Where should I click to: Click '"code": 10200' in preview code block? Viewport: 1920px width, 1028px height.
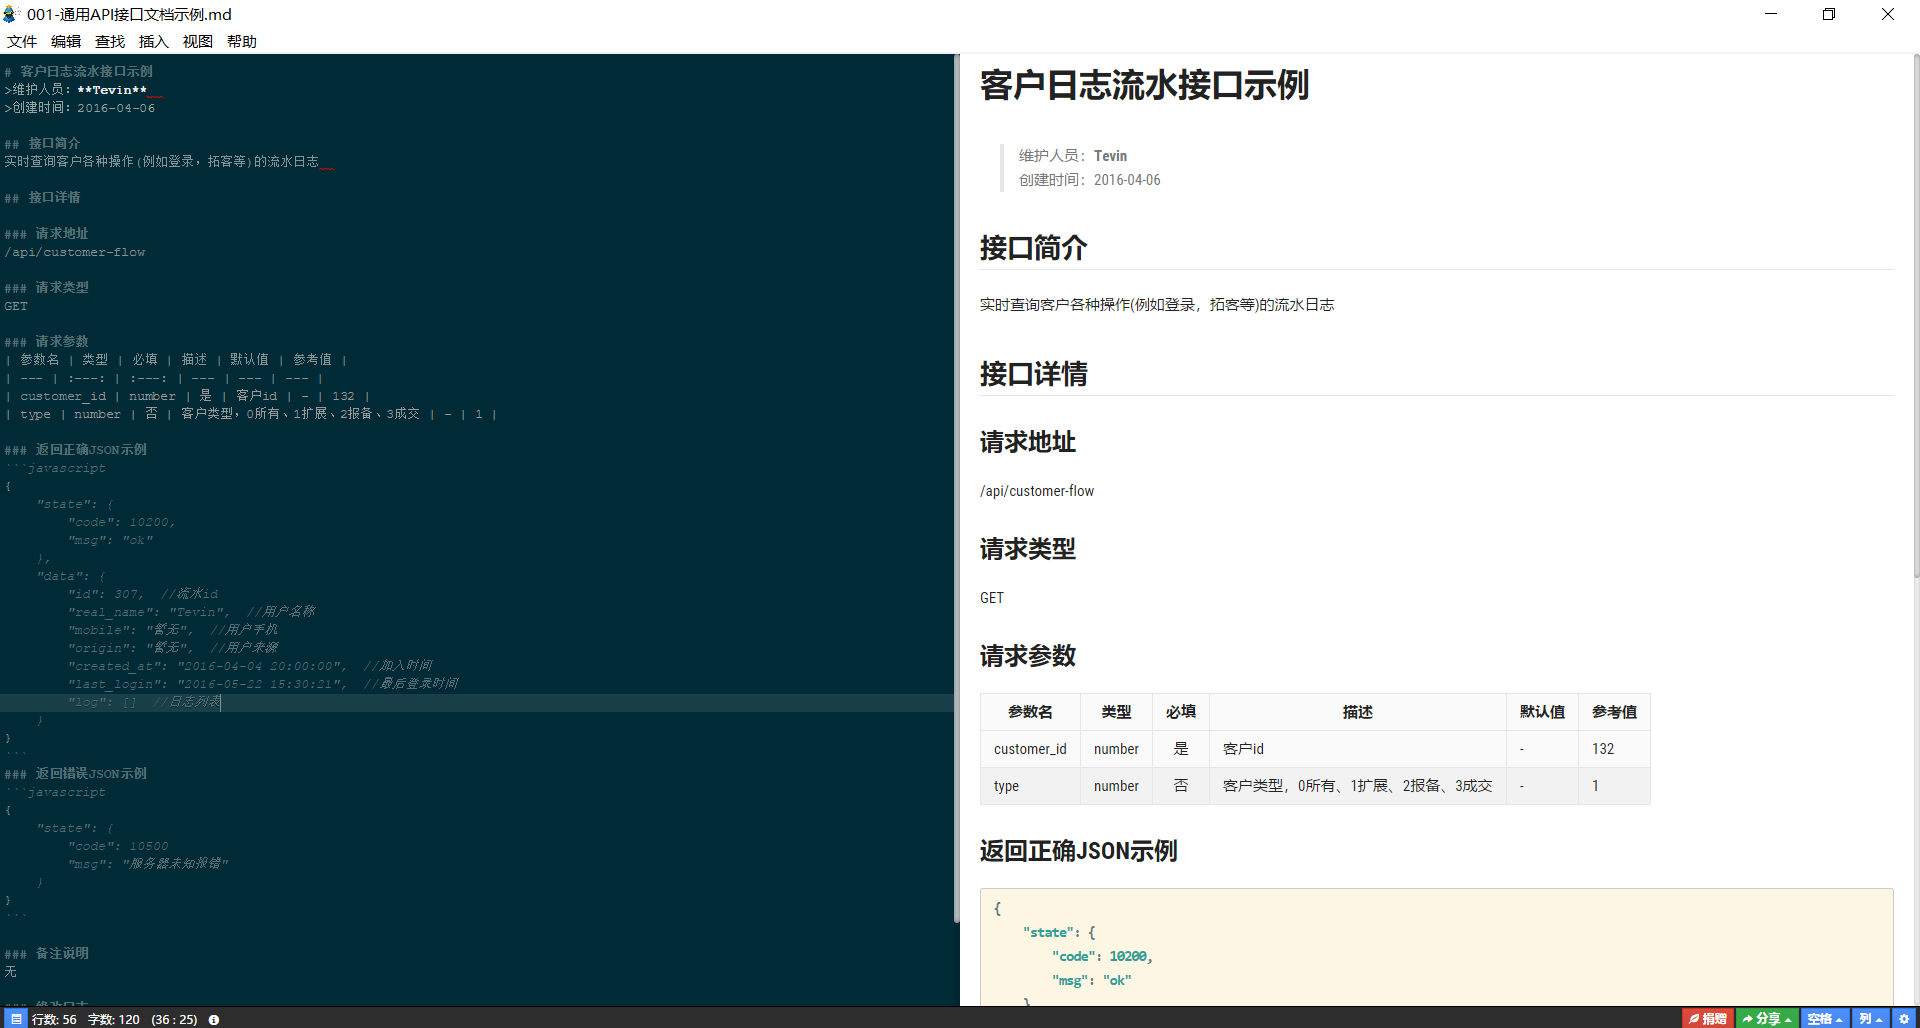pyautogui.click(x=1101, y=957)
